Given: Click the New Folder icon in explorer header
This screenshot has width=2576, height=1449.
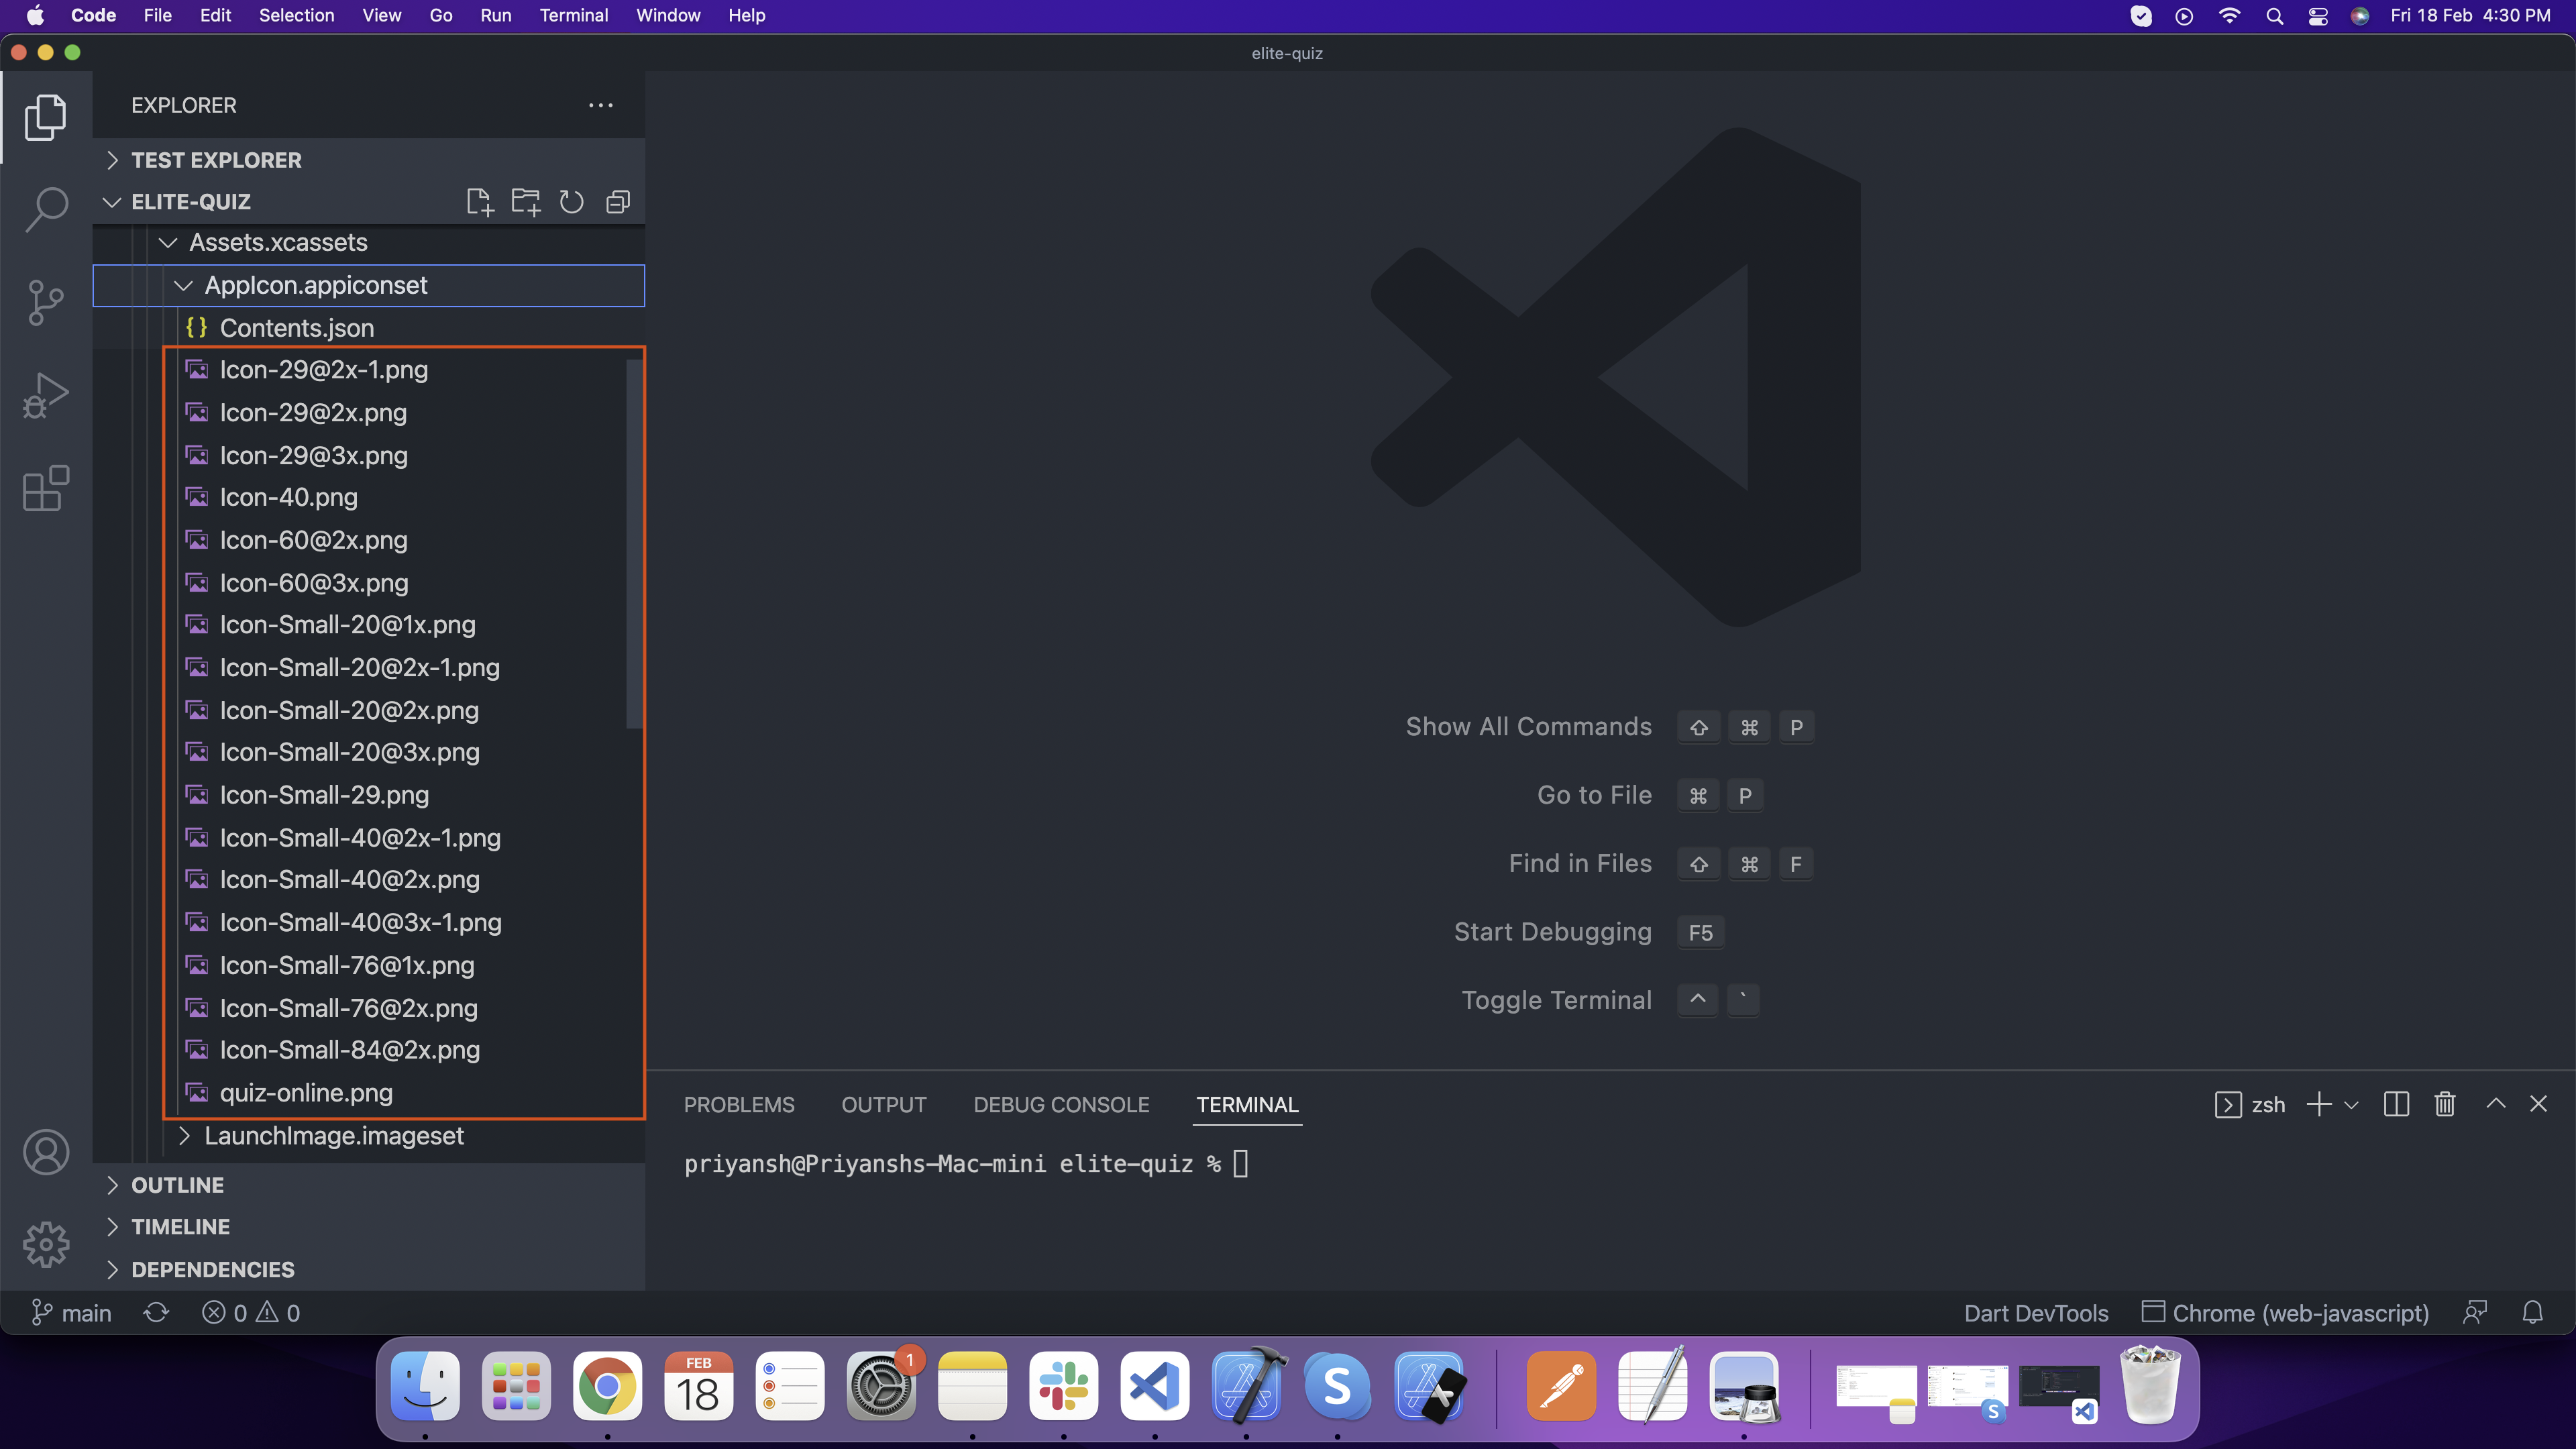Looking at the screenshot, I should coord(526,202).
